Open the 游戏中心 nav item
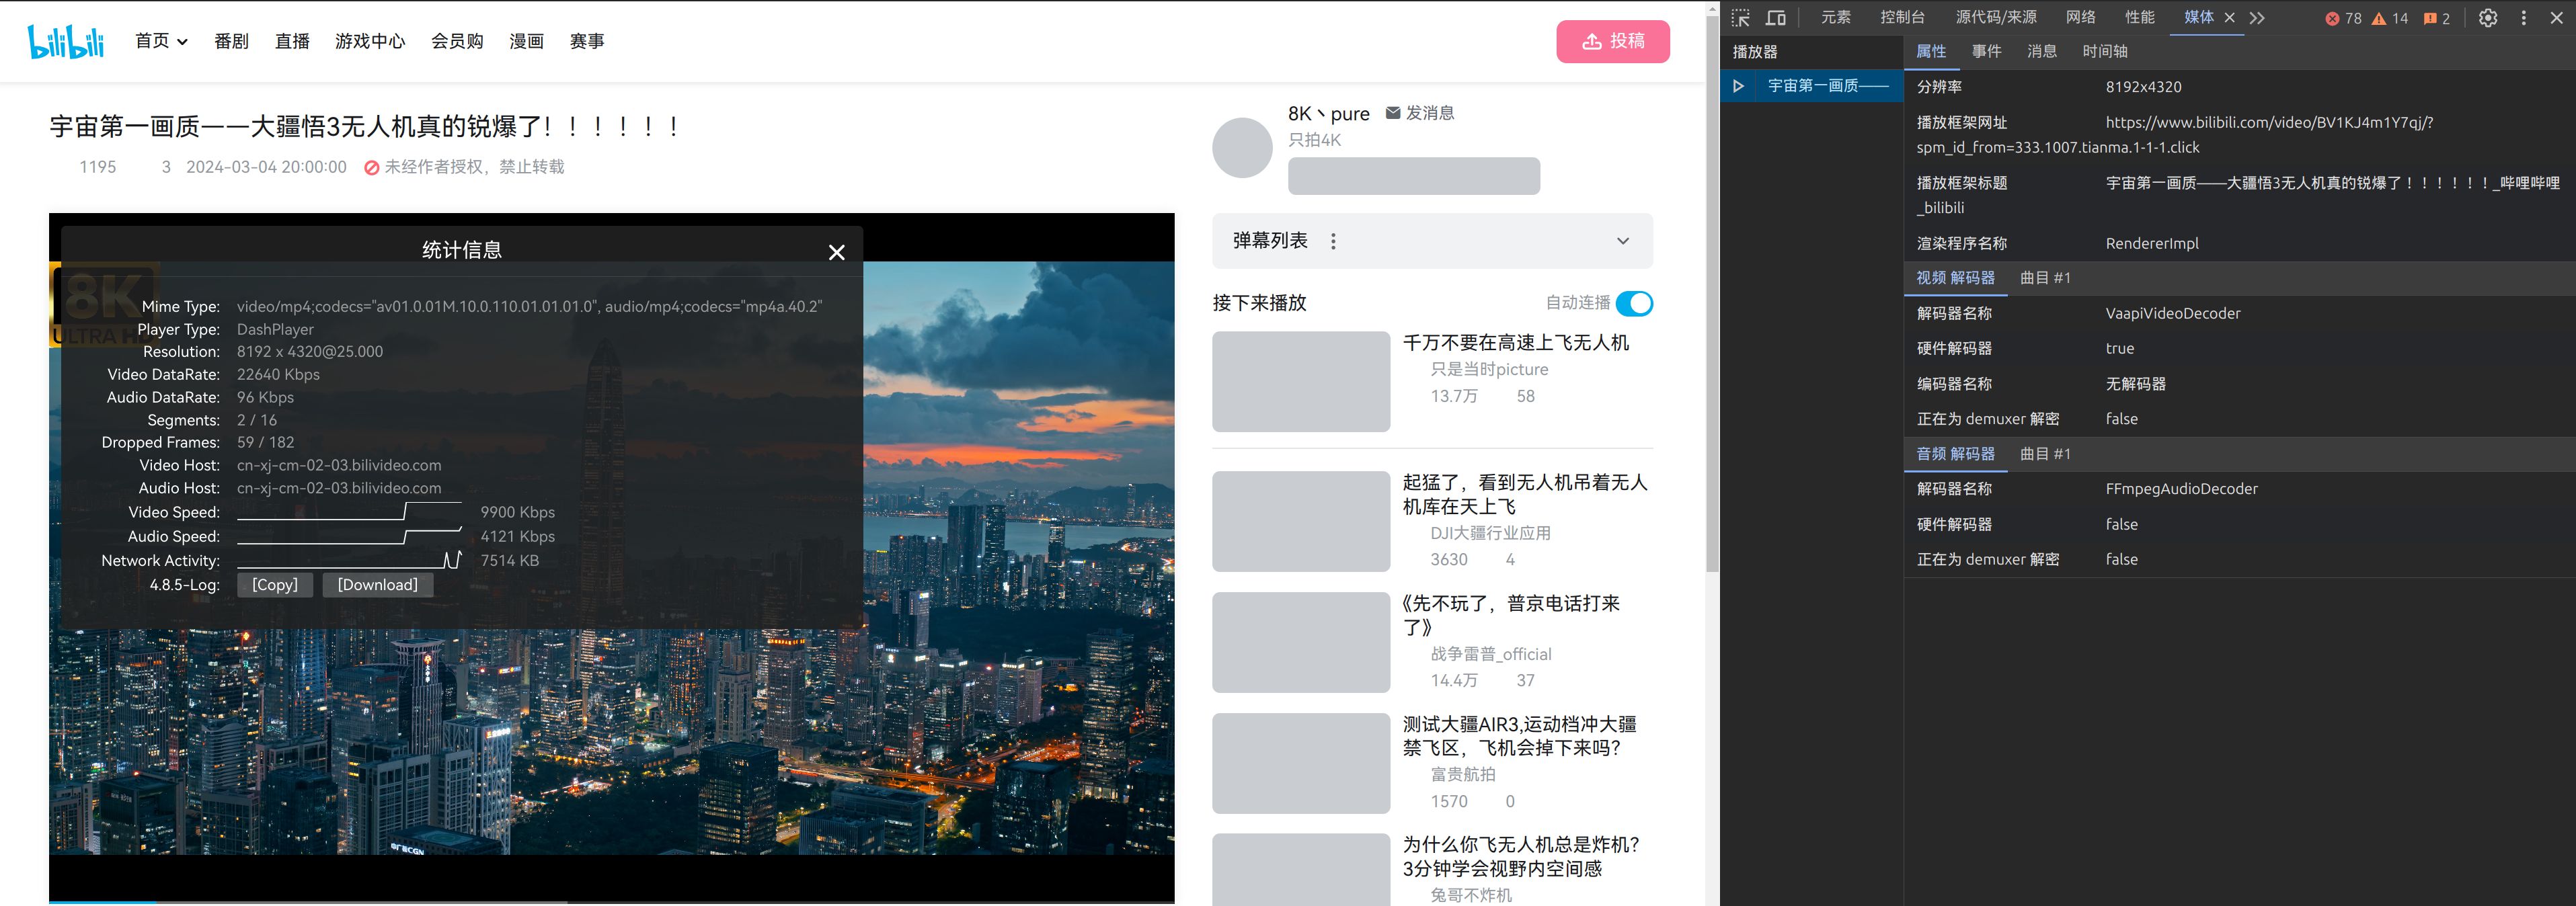Viewport: 2576px width, 906px height. click(370, 41)
